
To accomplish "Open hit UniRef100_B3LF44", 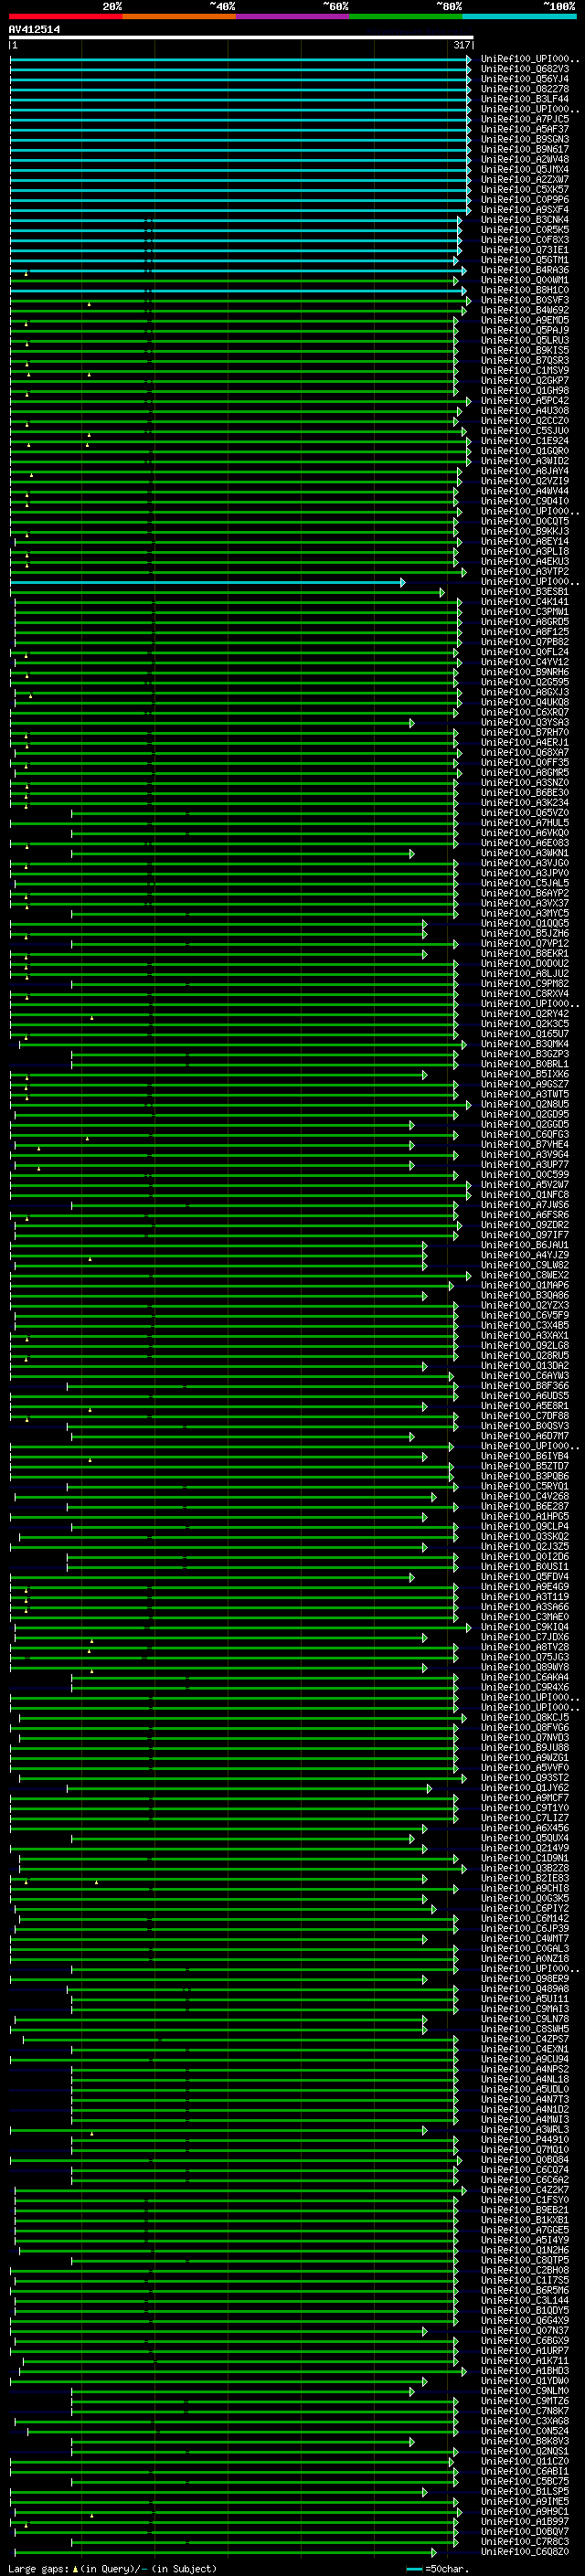I will [x=525, y=99].
